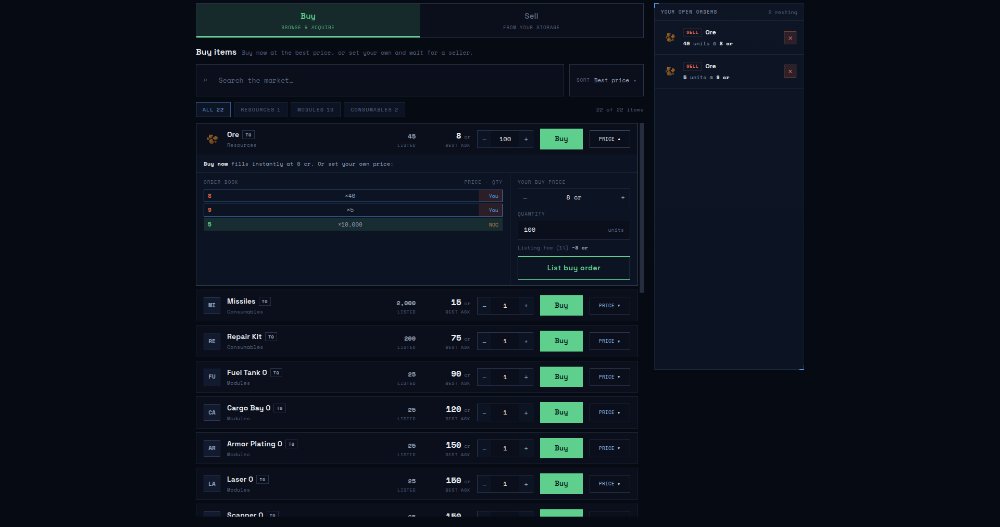Image resolution: width=1000 pixels, height=527 pixels.
Task: Increase the Cargo Bay 0 quantity
Action: (526, 413)
